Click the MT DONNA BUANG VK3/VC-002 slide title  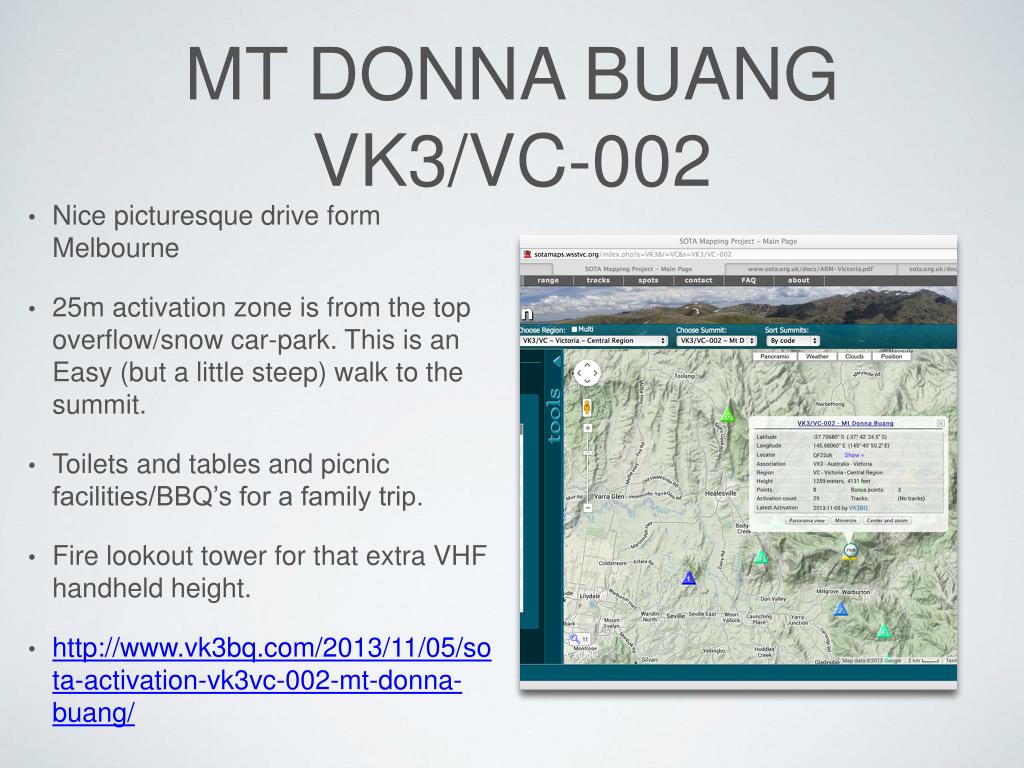pyautogui.click(x=513, y=116)
